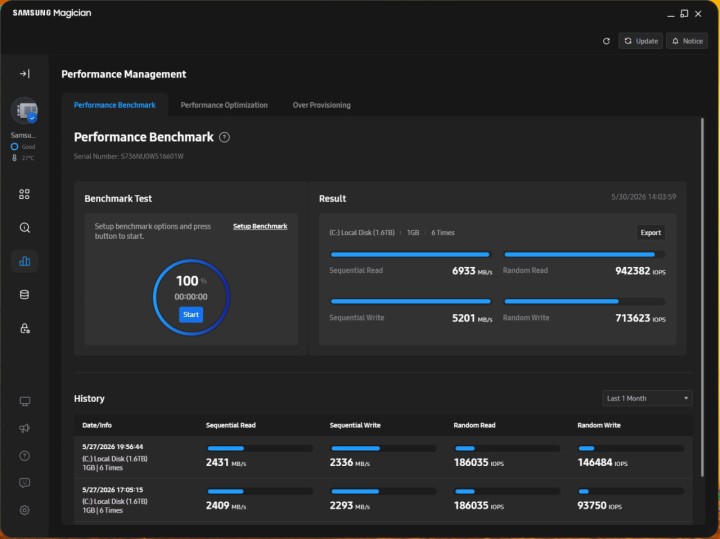Open the Performance bar-chart icon
This screenshot has width=720, height=539.
tap(24, 261)
